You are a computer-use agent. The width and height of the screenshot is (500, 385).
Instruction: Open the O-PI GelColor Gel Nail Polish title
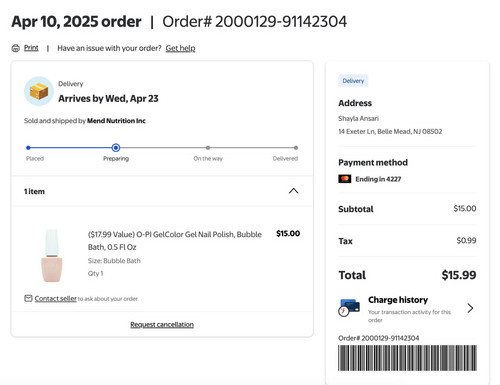click(x=175, y=241)
